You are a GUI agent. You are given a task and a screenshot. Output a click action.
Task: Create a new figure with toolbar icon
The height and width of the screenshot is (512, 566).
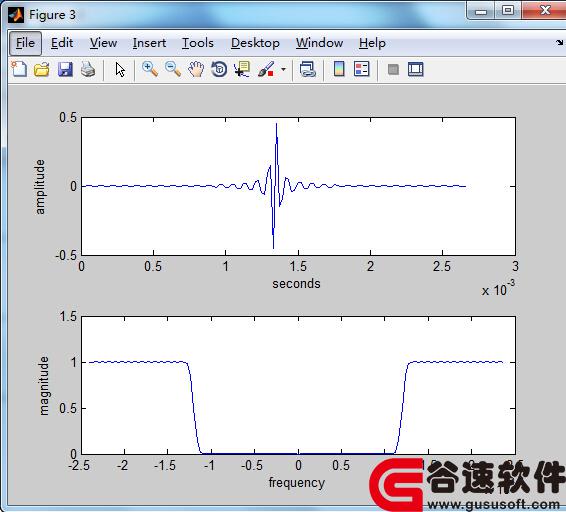click(19, 69)
